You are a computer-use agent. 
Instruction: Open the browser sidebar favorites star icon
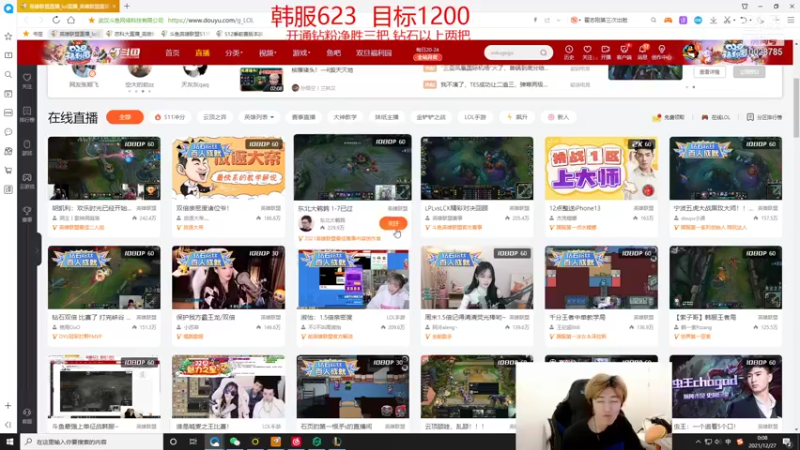(x=8, y=36)
